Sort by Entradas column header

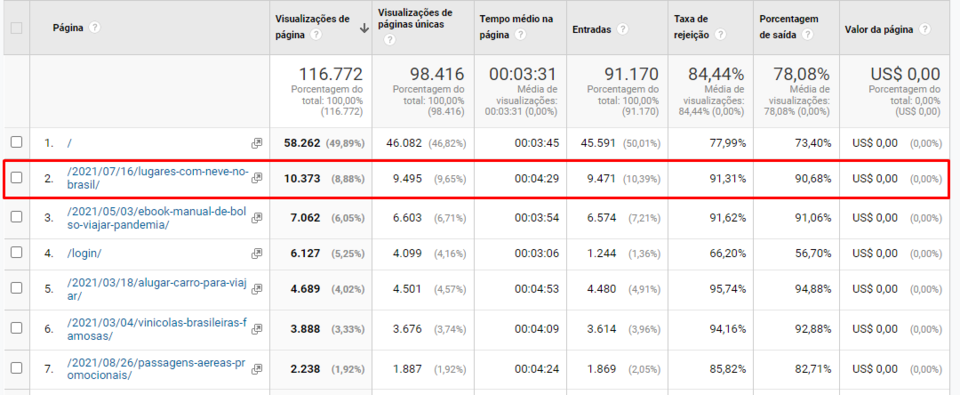point(591,29)
